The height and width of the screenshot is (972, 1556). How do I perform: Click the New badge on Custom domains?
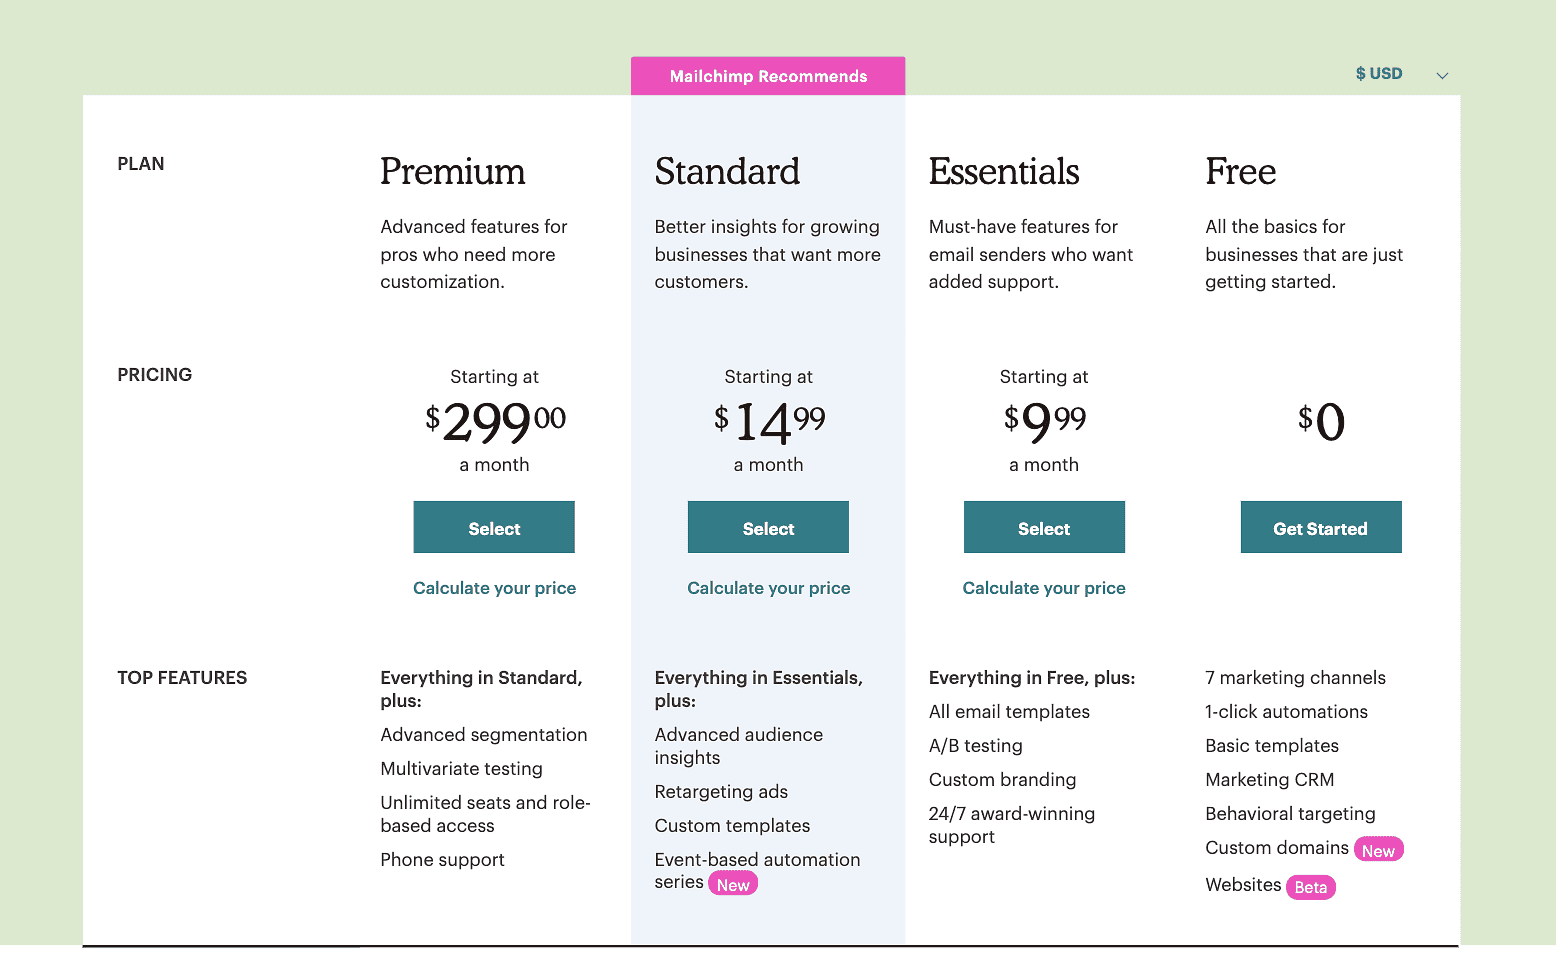pos(1379,849)
